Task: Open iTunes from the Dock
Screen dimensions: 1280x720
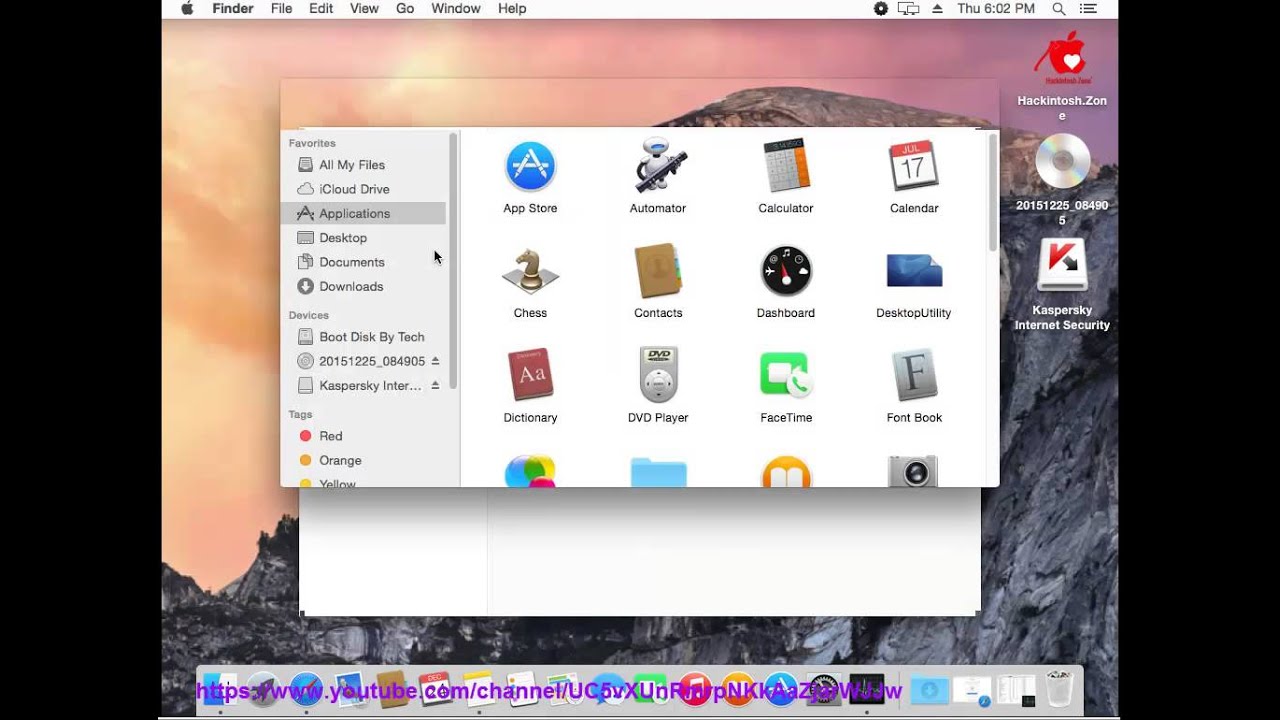Action: tap(694, 690)
